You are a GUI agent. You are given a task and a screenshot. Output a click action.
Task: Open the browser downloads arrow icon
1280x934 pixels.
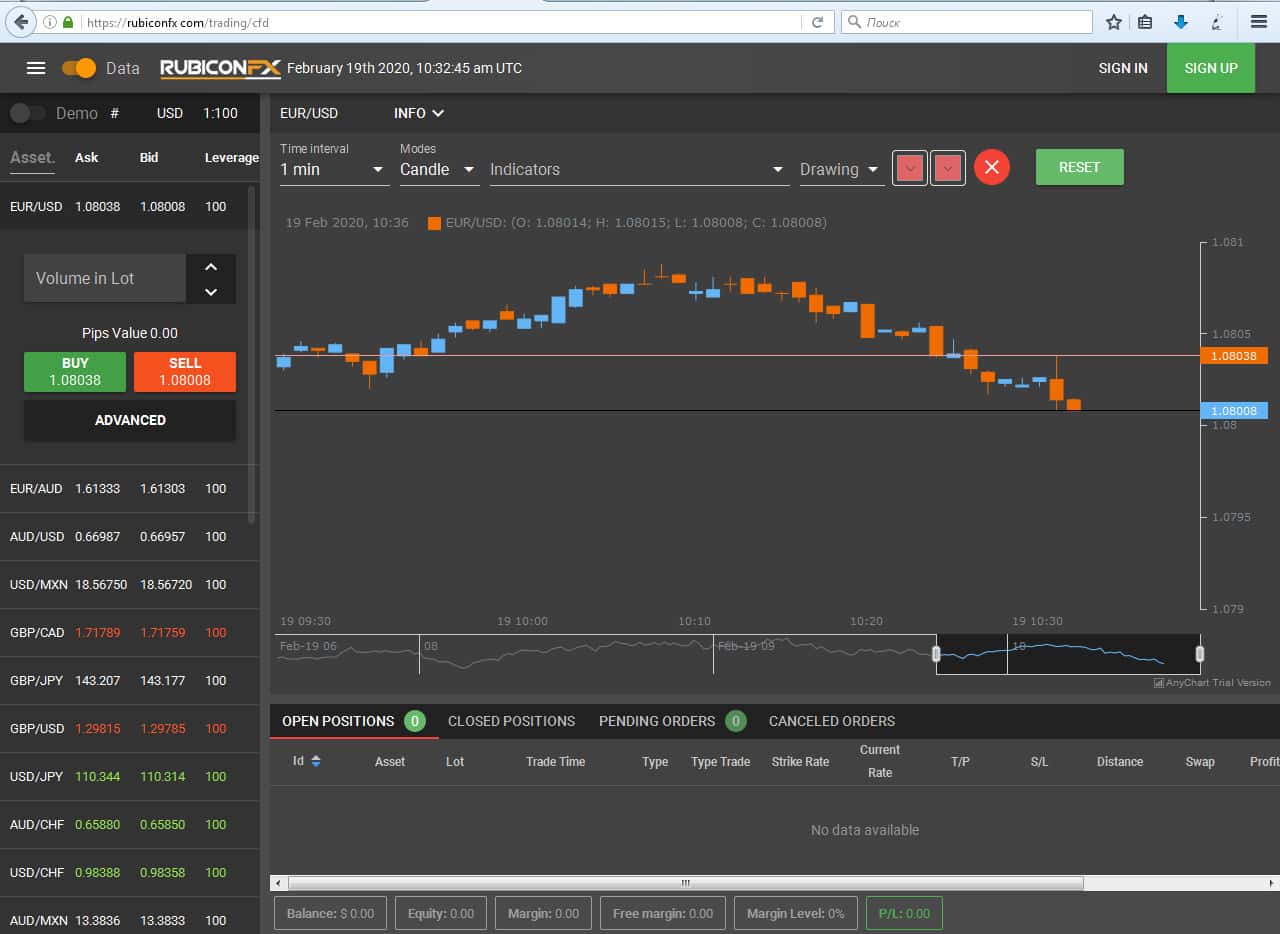(1181, 22)
